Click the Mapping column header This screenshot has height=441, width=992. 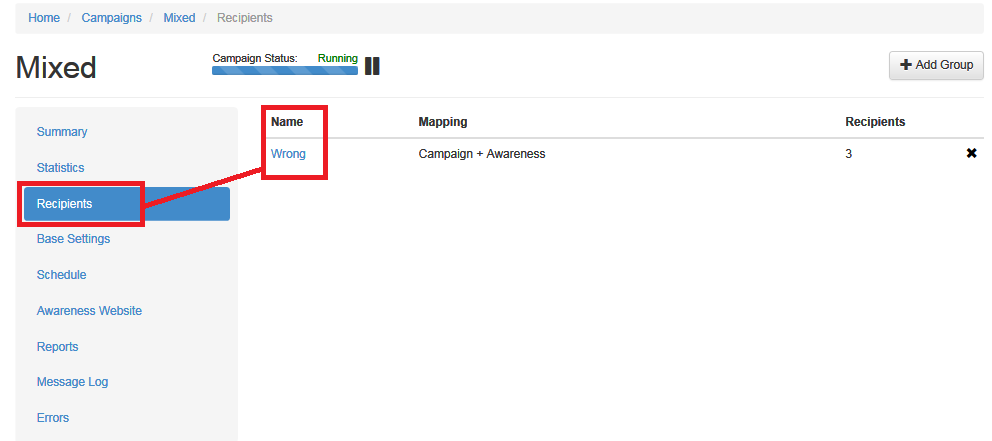click(443, 121)
